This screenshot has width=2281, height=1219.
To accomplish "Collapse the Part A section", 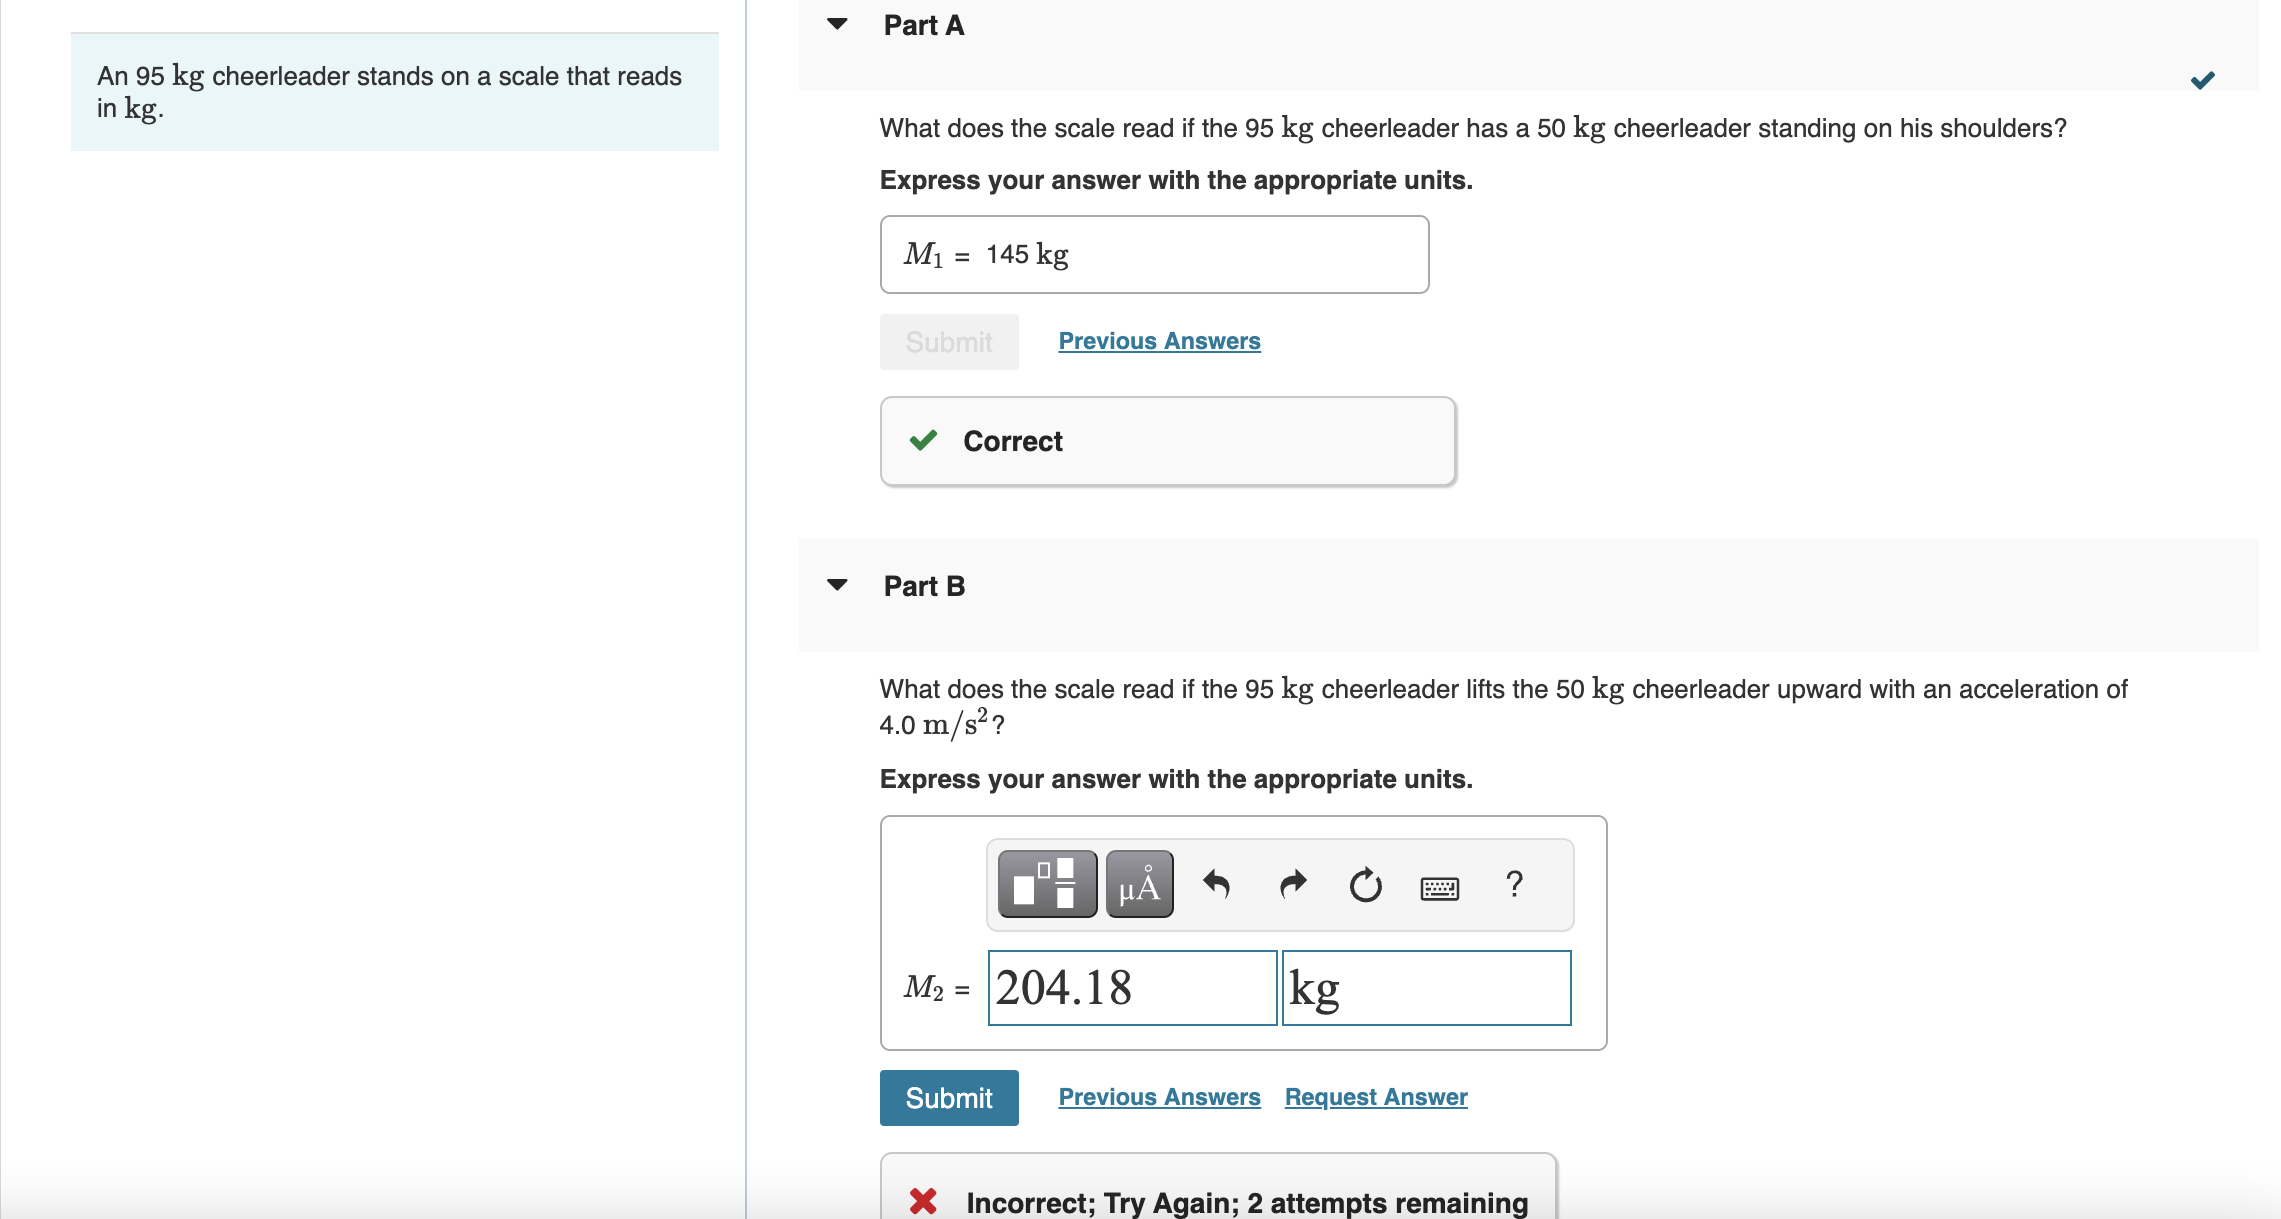I will pos(837,25).
